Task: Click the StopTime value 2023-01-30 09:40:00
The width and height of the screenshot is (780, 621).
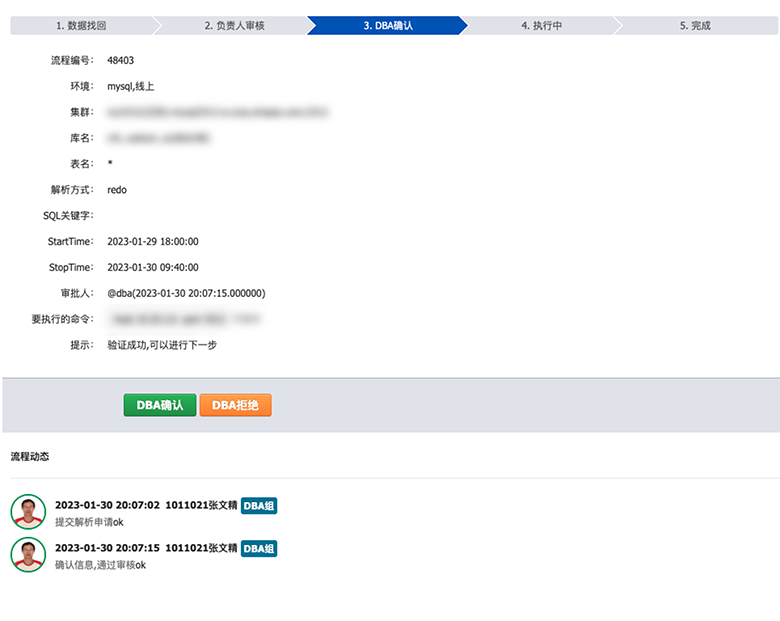Action: click(153, 268)
